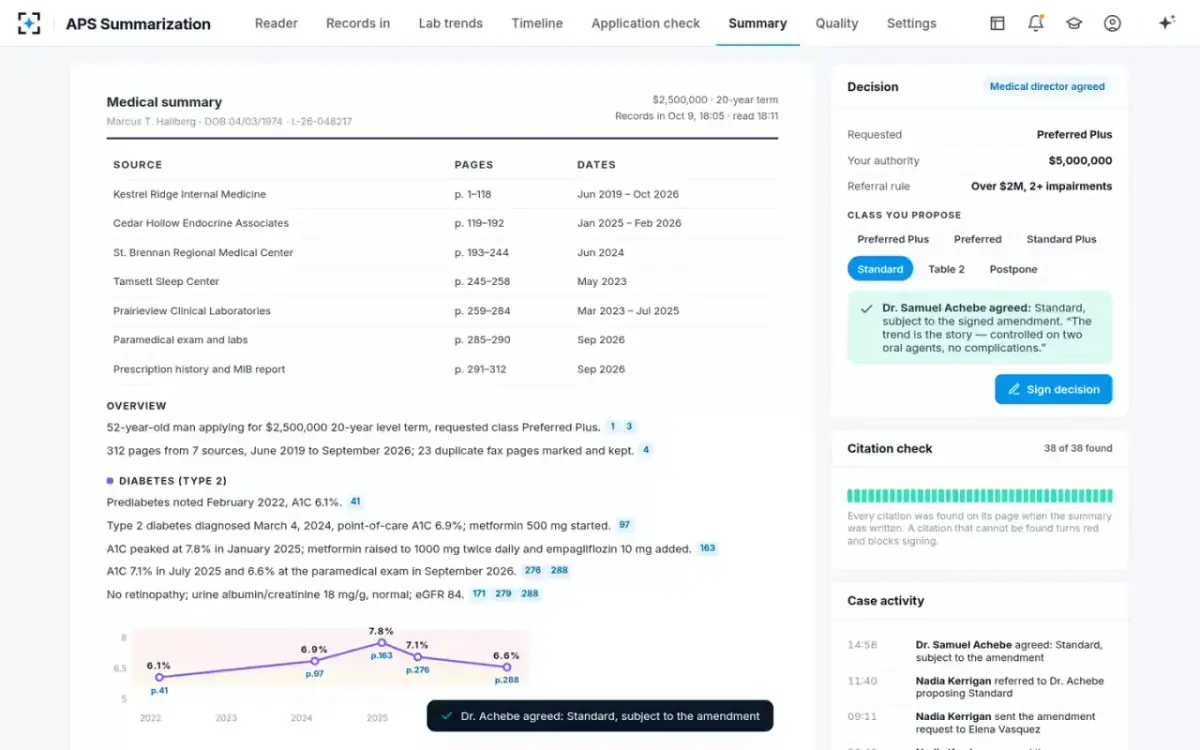
Task: Click Dr. Samuel Achebe agreement note
Action: point(979,328)
